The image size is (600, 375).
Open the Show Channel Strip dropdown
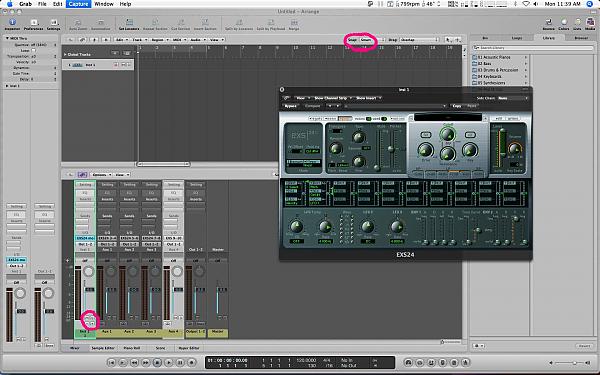point(332,98)
